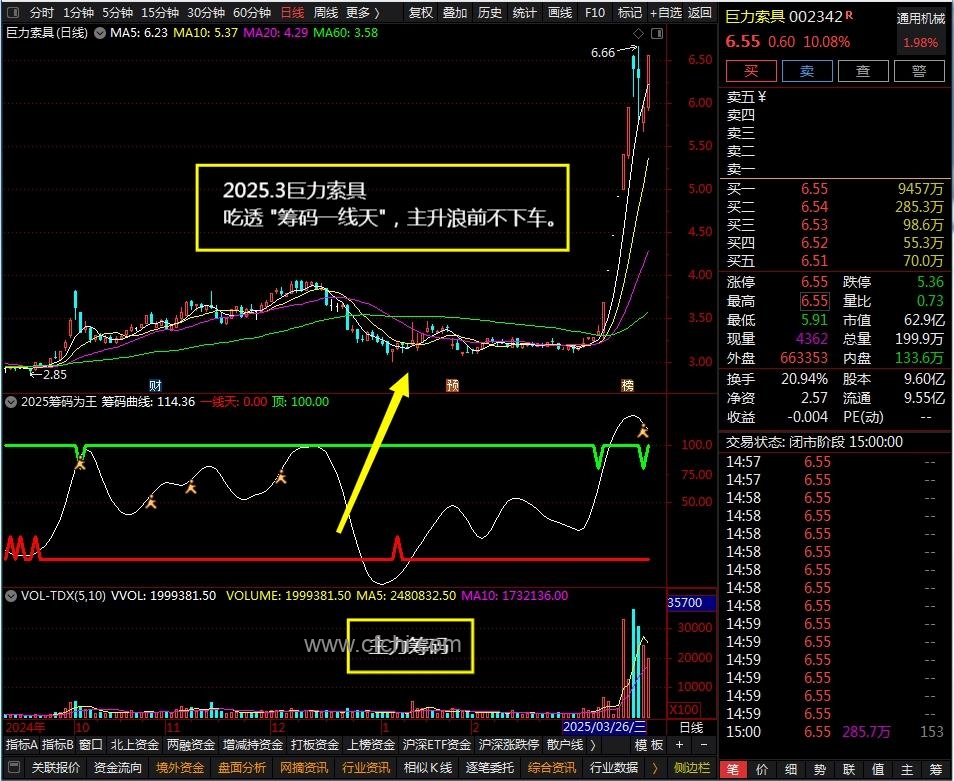Click the 复权 adjustment button

(x=420, y=13)
